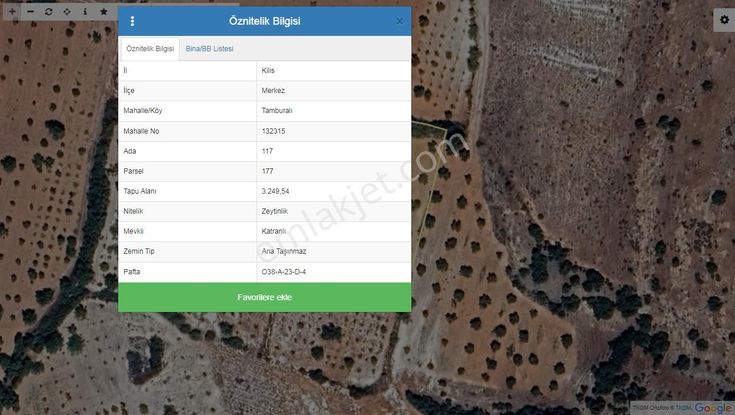This screenshot has height=415, width=735.
Task: Click the Parsel value 177
Action: [267, 171]
